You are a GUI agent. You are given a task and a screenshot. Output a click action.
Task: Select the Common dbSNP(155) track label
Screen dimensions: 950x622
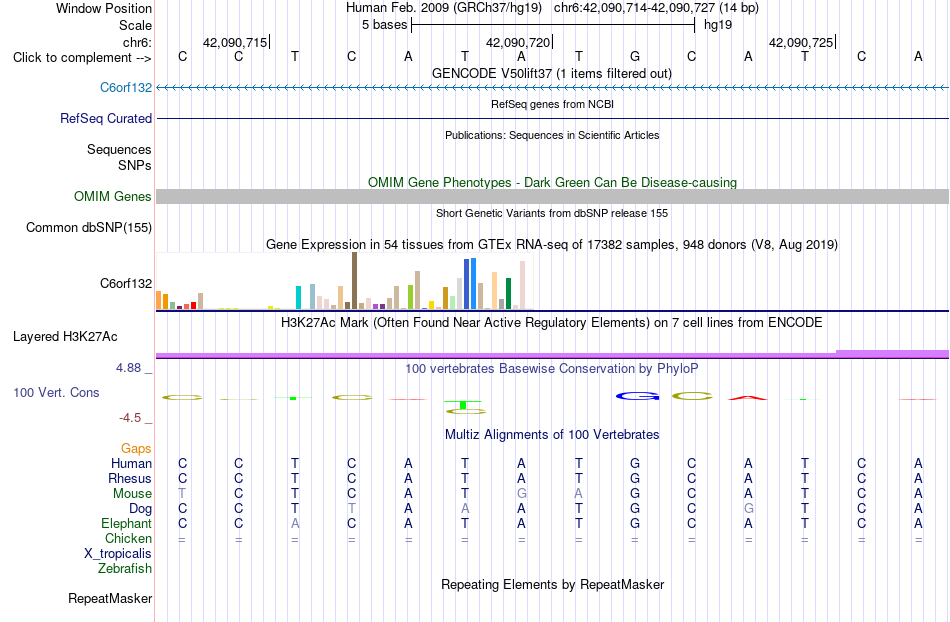pos(88,227)
